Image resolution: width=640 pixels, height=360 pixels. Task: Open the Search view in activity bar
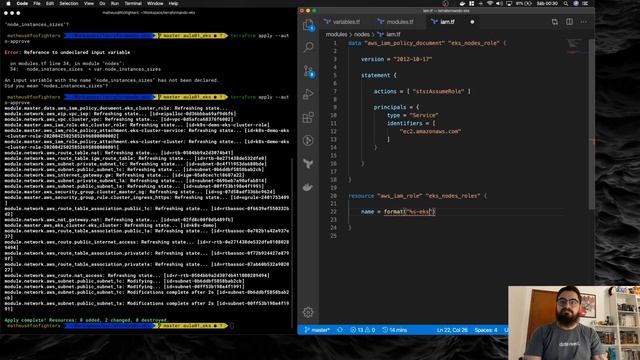click(x=308, y=47)
